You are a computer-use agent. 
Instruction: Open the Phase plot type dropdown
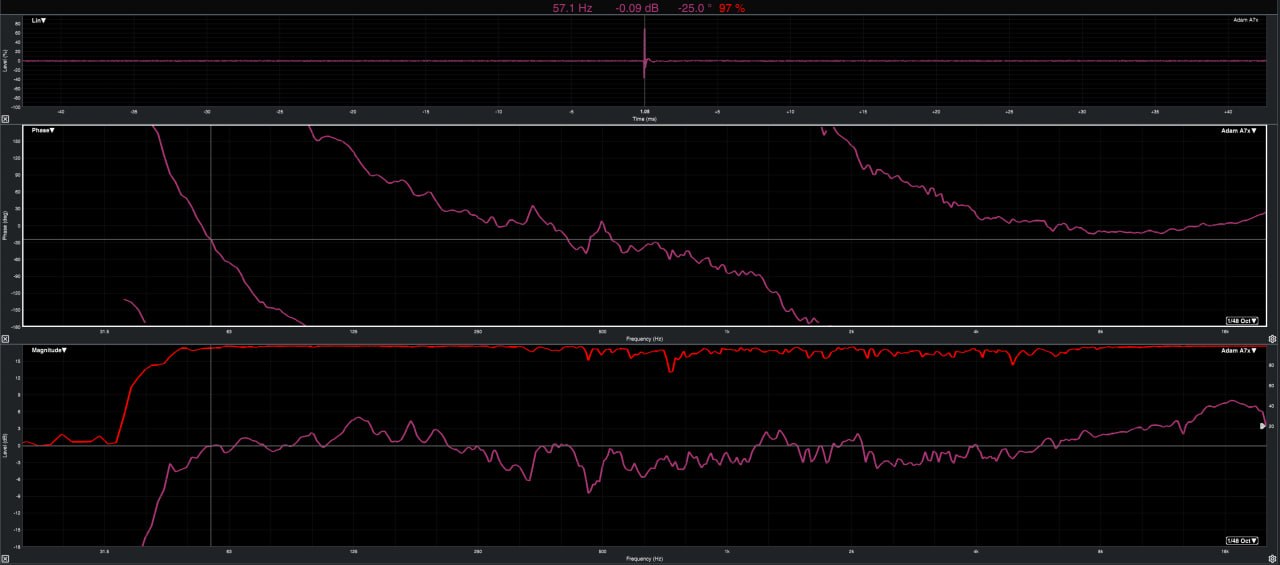[x=44, y=130]
